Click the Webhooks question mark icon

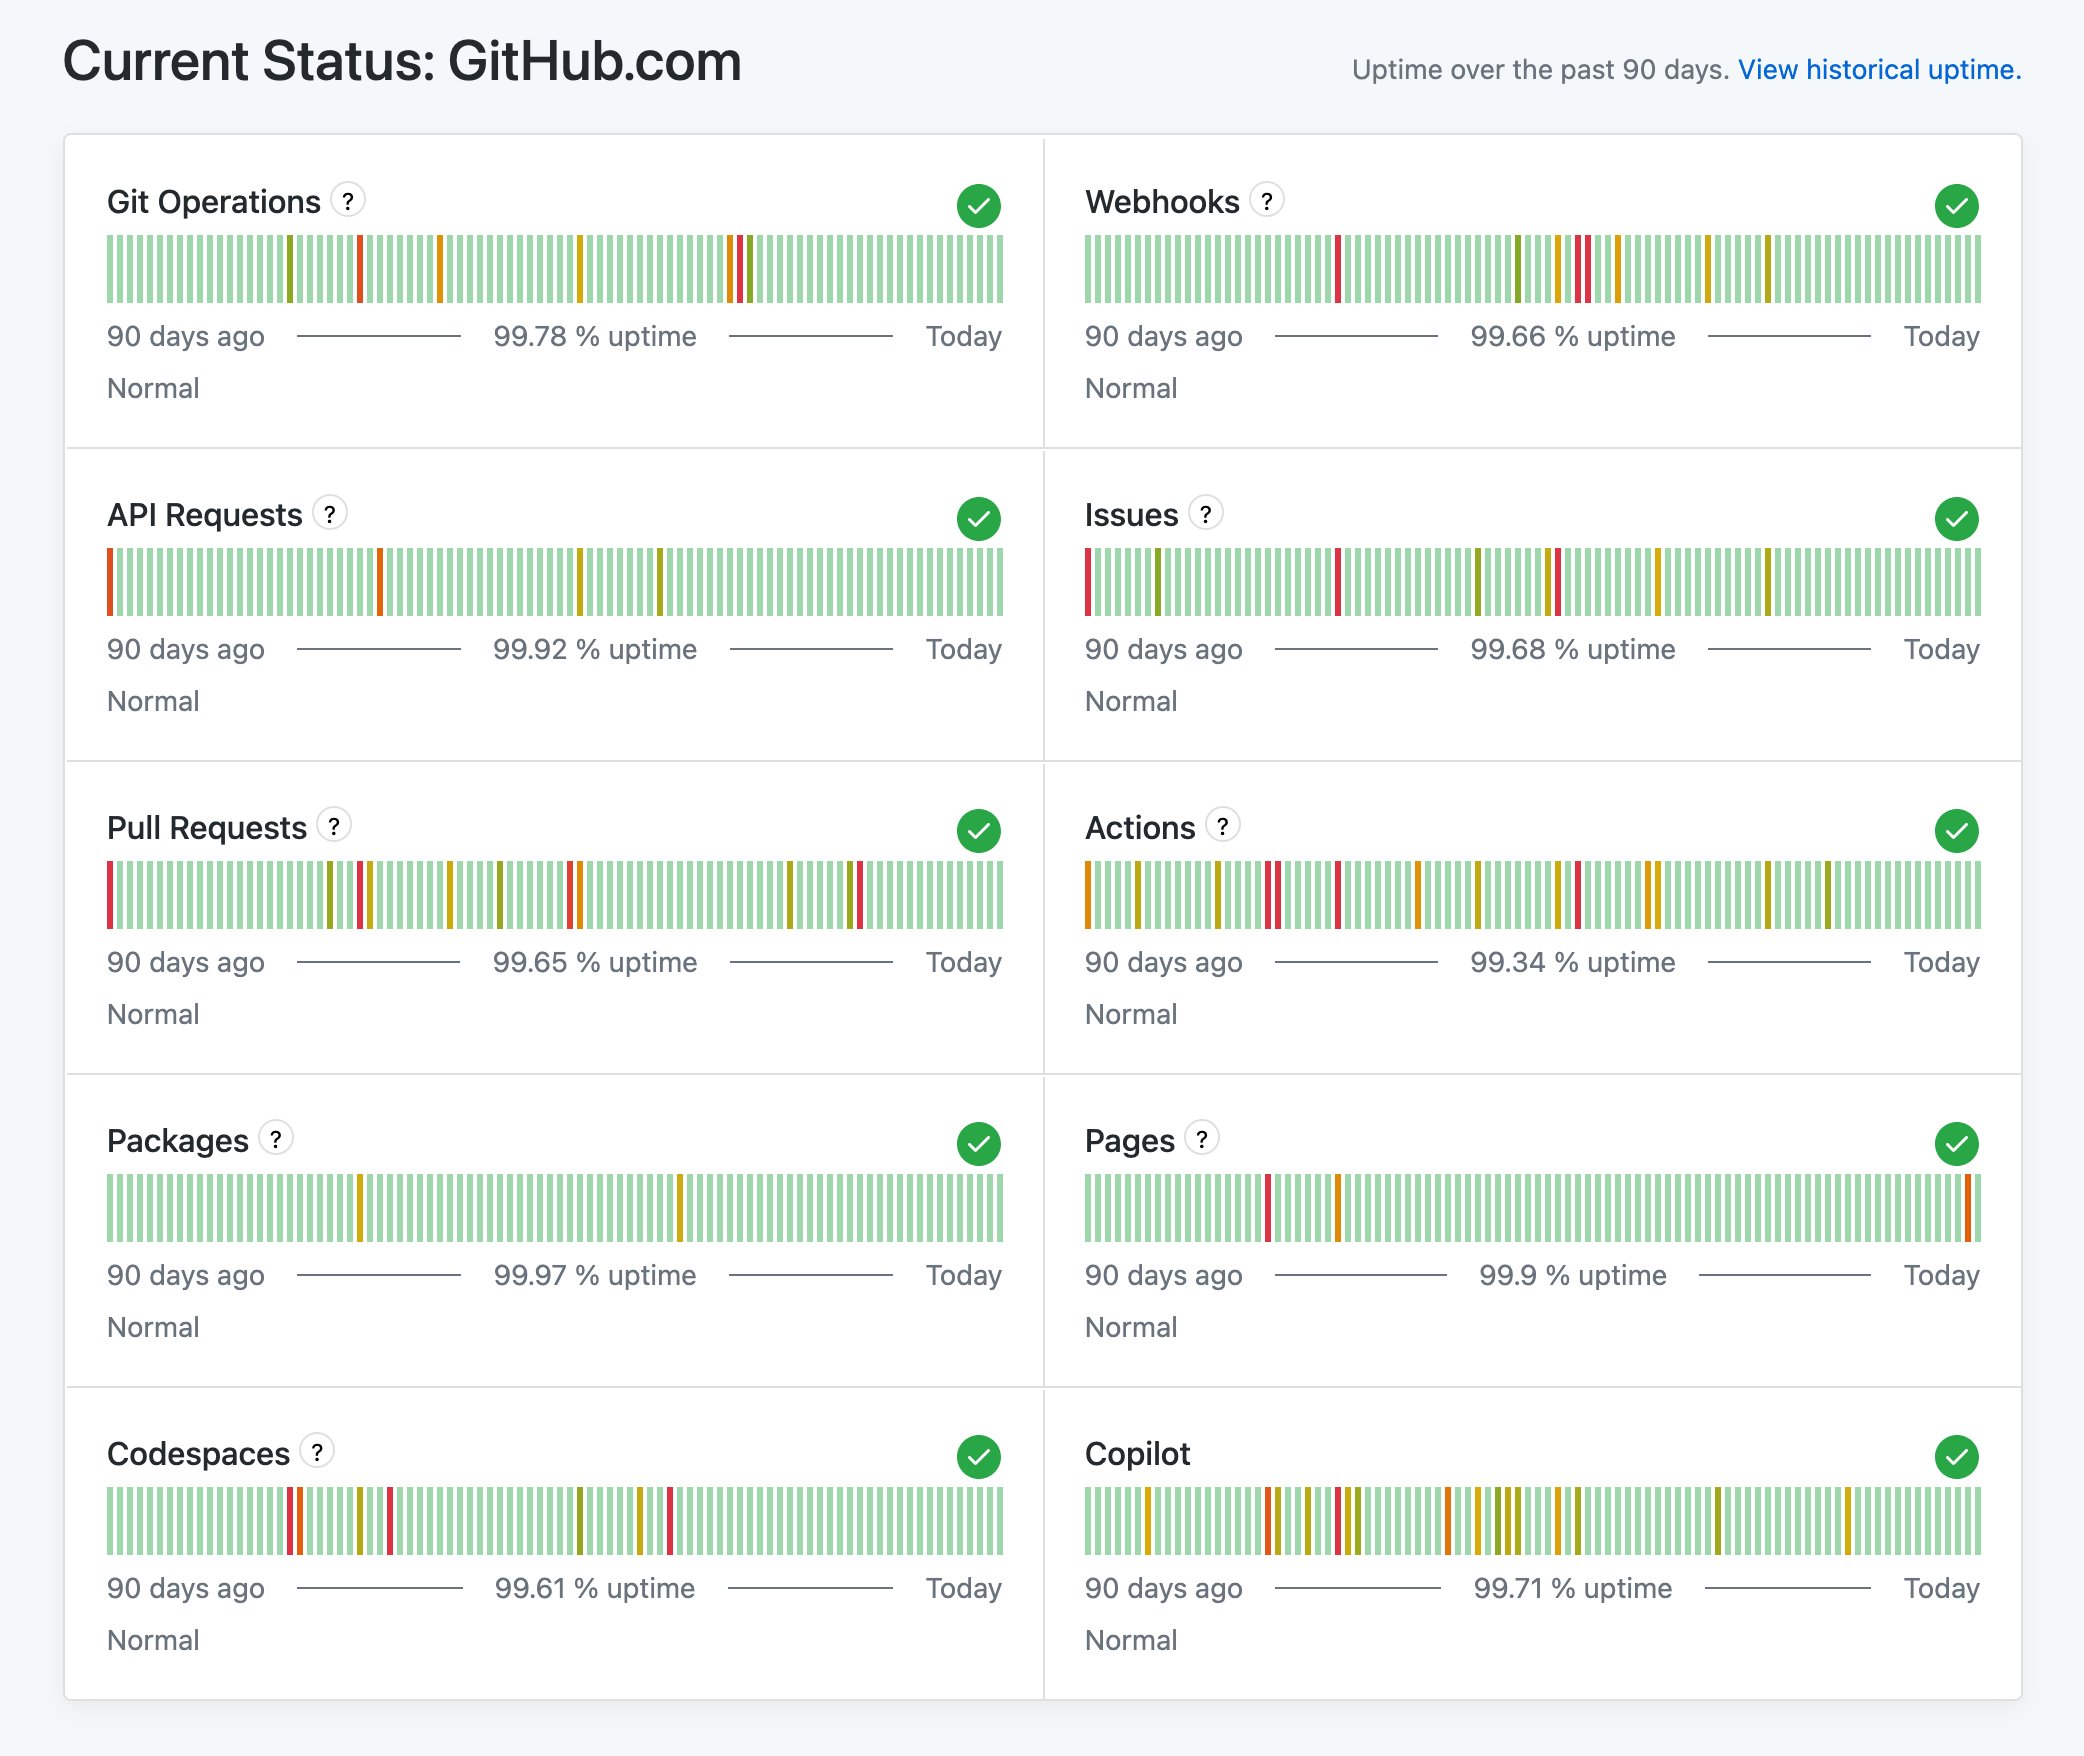tap(1267, 200)
